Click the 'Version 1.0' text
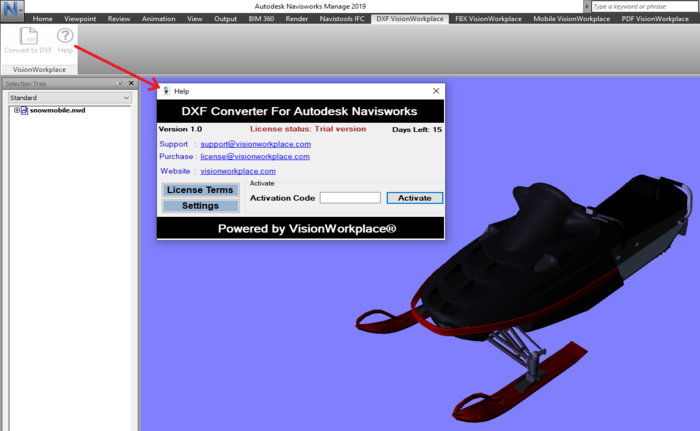The width and height of the screenshot is (700, 431). coord(180,129)
